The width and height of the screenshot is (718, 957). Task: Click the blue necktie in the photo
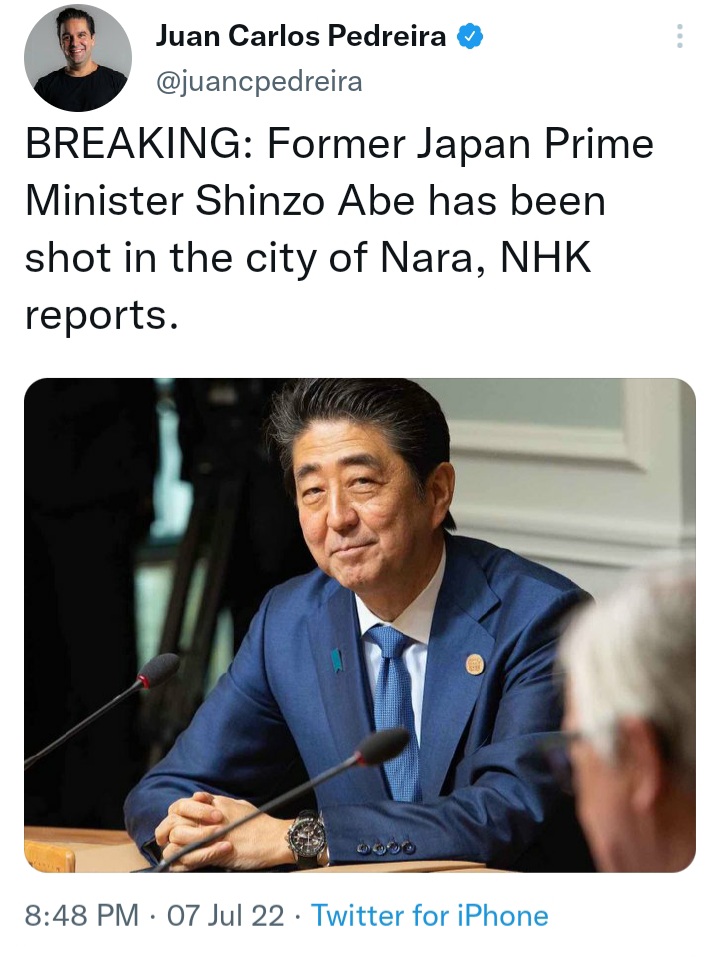coord(394,708)
